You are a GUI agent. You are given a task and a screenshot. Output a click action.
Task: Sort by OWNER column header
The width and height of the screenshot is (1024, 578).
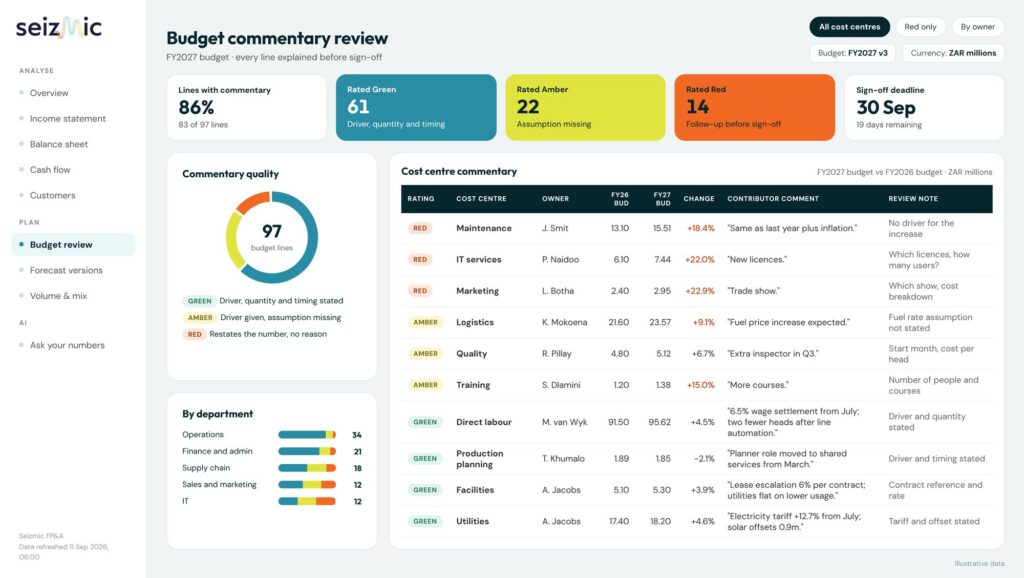coord(555,199)
